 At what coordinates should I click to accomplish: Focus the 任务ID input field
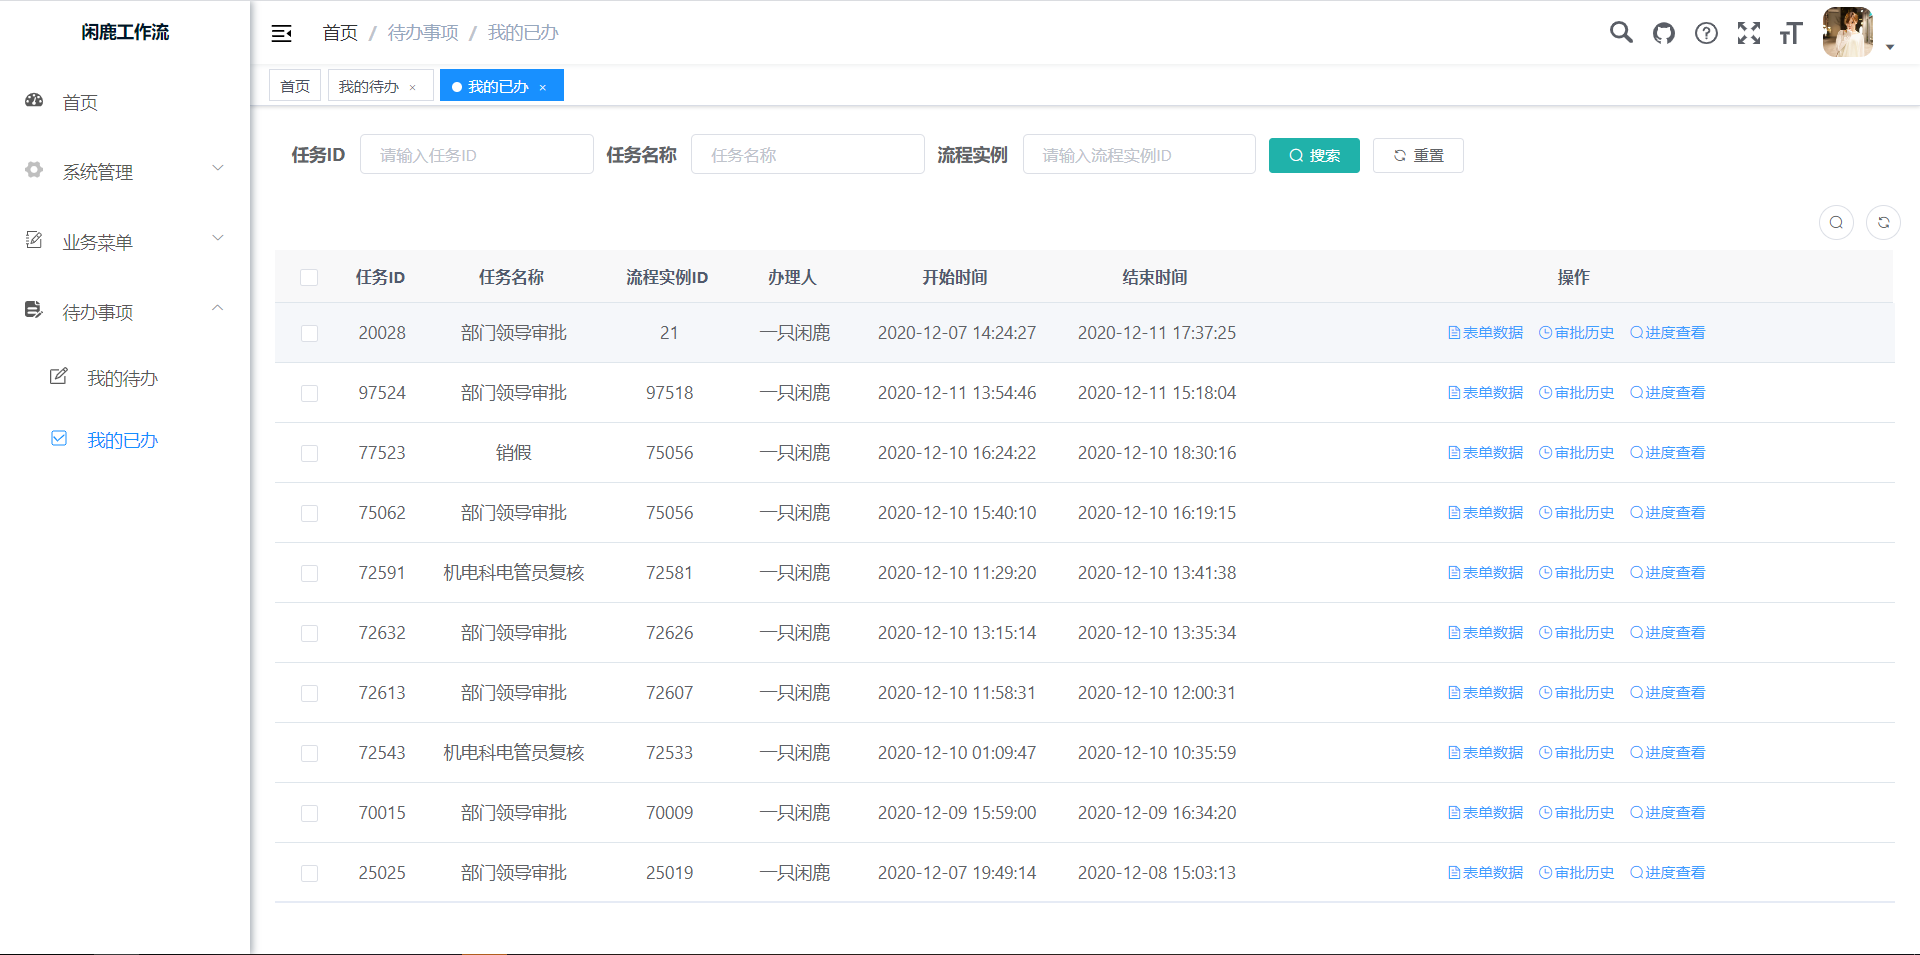point(476,155)
